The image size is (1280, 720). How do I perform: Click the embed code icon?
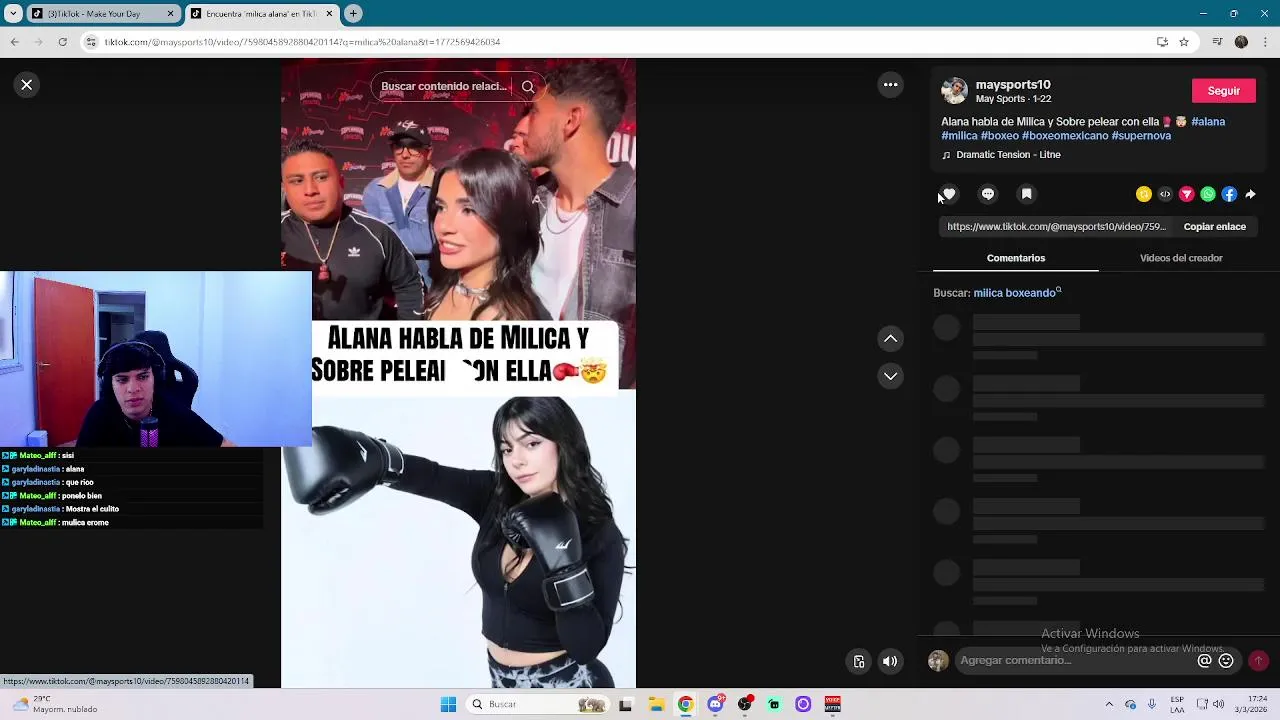[1165, 194]
